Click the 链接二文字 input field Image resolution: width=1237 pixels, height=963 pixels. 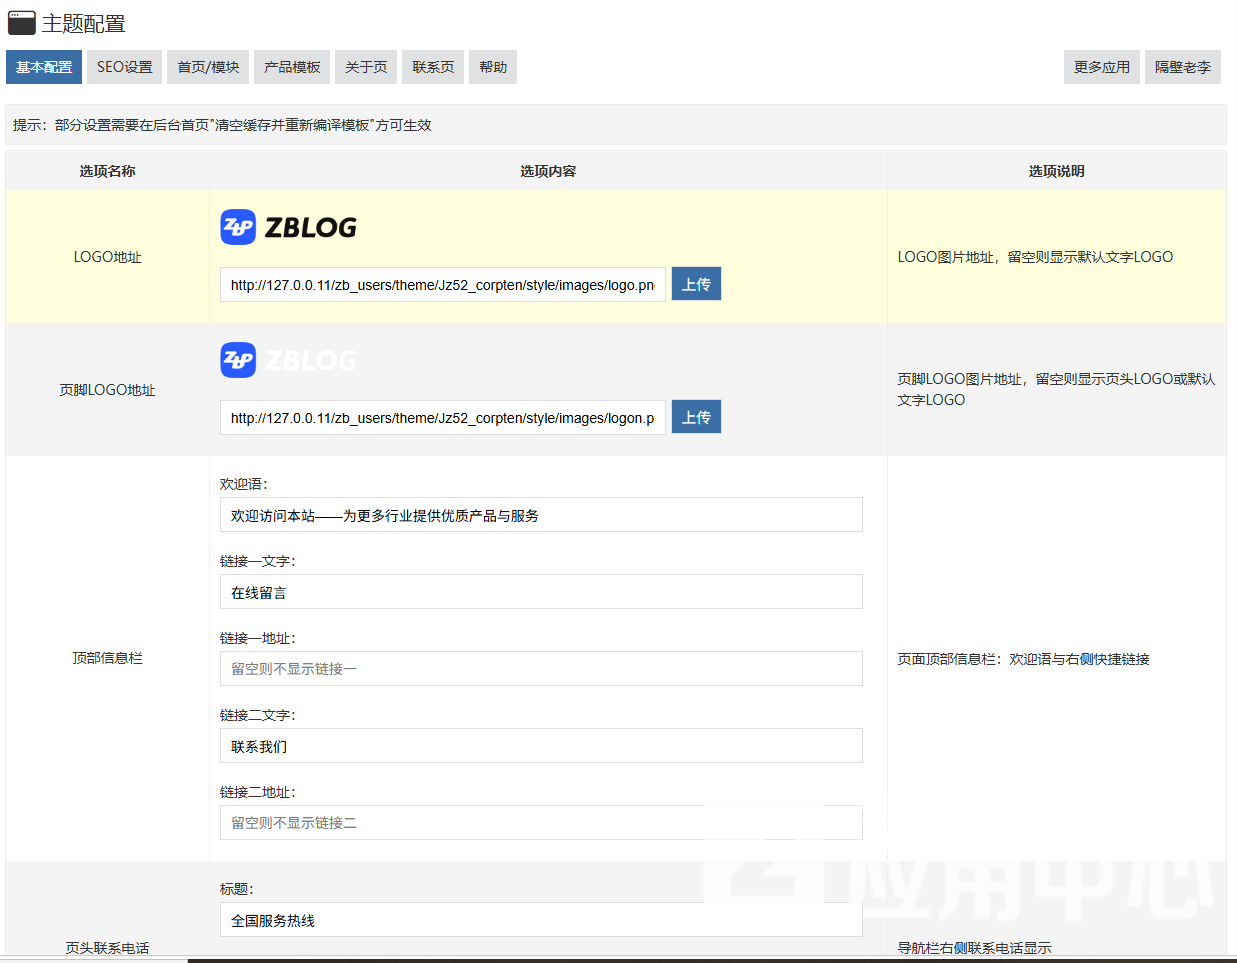tap(541, 746)
